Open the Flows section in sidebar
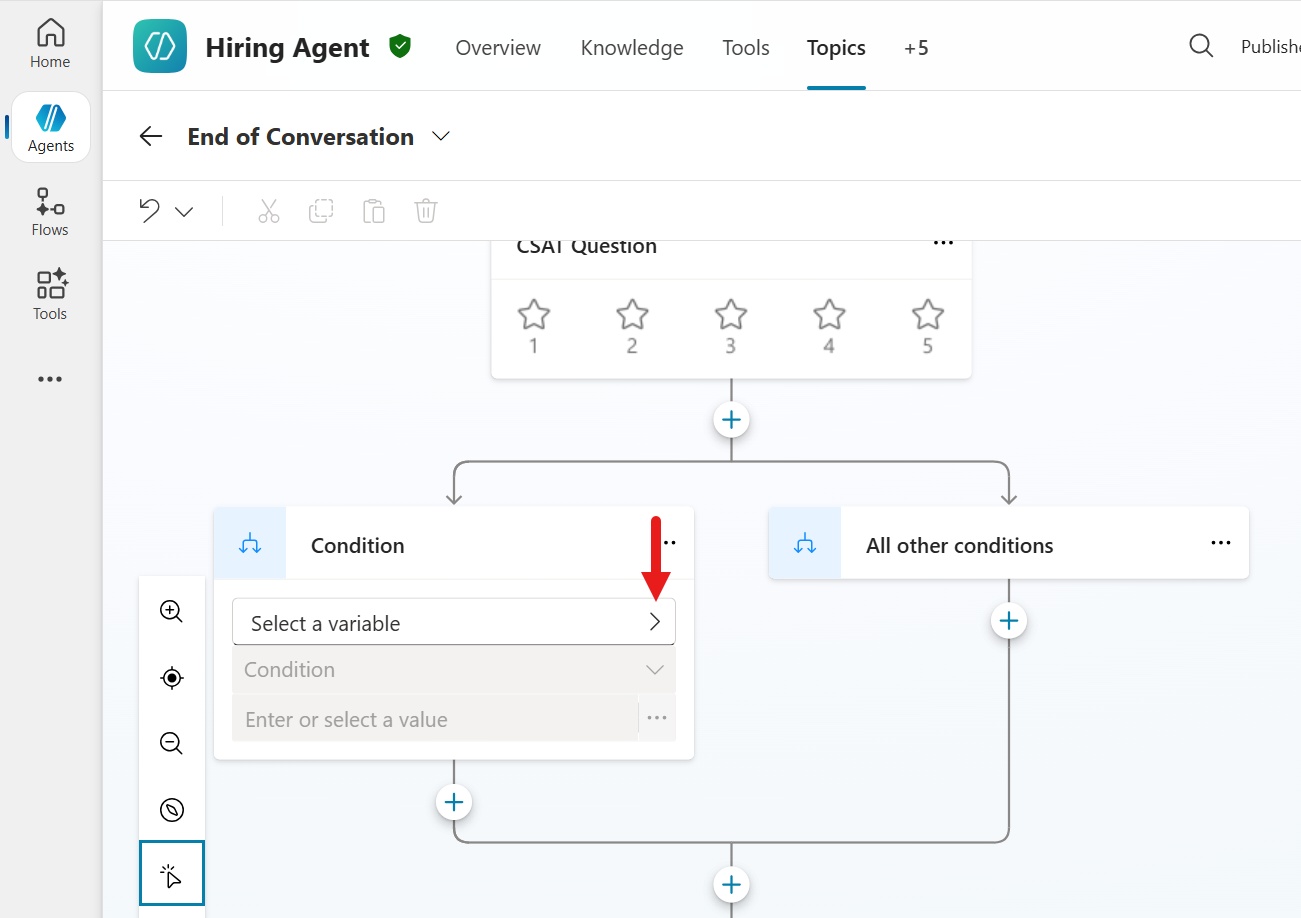This screenshot has width=1301, height=918. coord(50,212)
